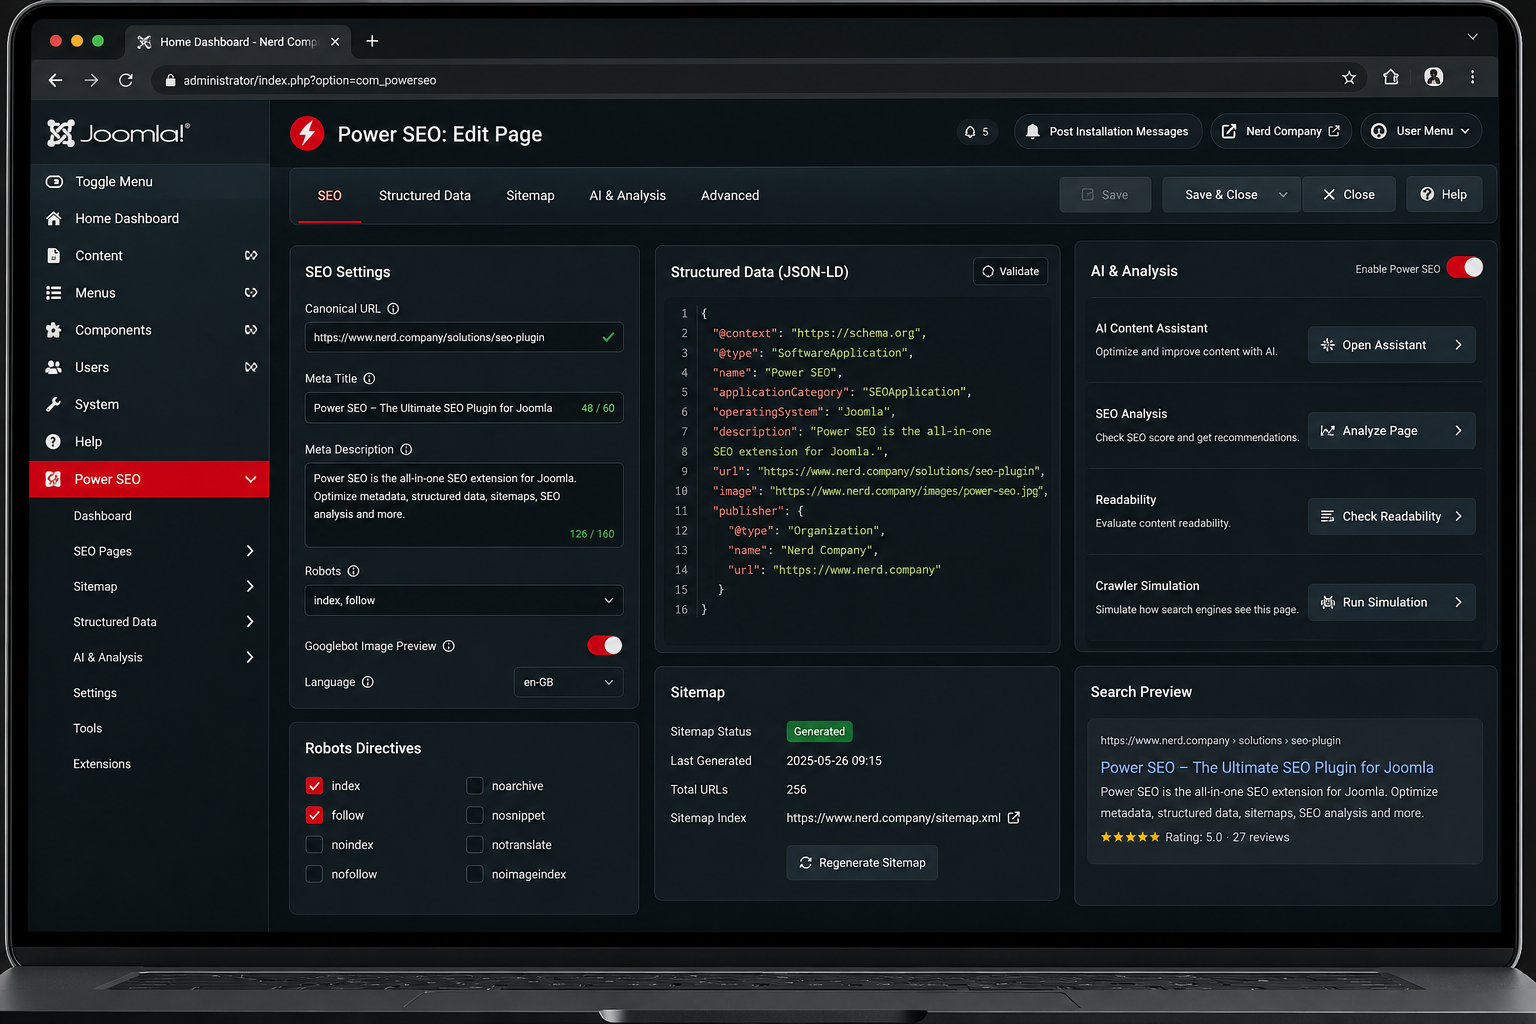Expand SEO Pages submenu
Viewport: 1536px width, 1024px height.
click(250, 551)
